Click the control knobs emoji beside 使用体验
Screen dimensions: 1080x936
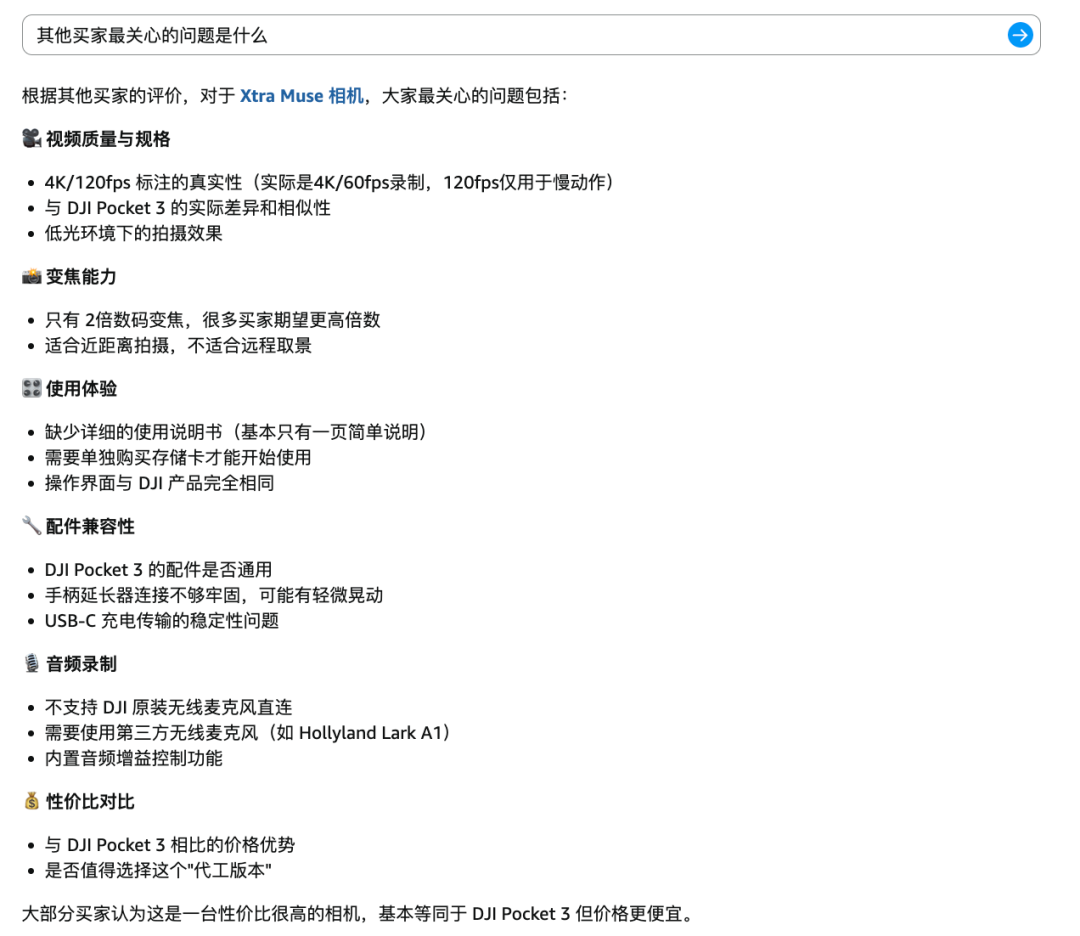tap(32, 388)
